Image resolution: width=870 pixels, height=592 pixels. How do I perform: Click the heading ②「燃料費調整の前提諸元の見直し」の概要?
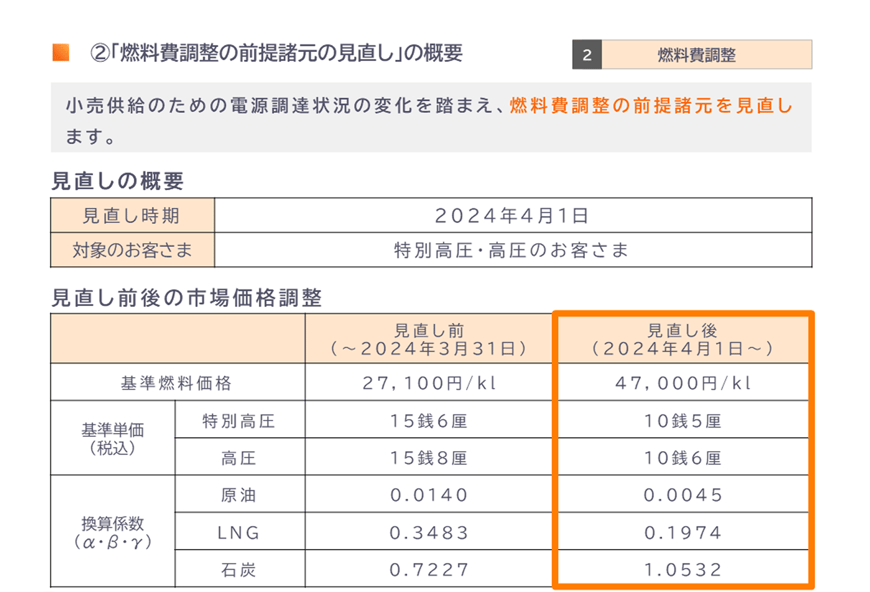[x=276, y=53]
